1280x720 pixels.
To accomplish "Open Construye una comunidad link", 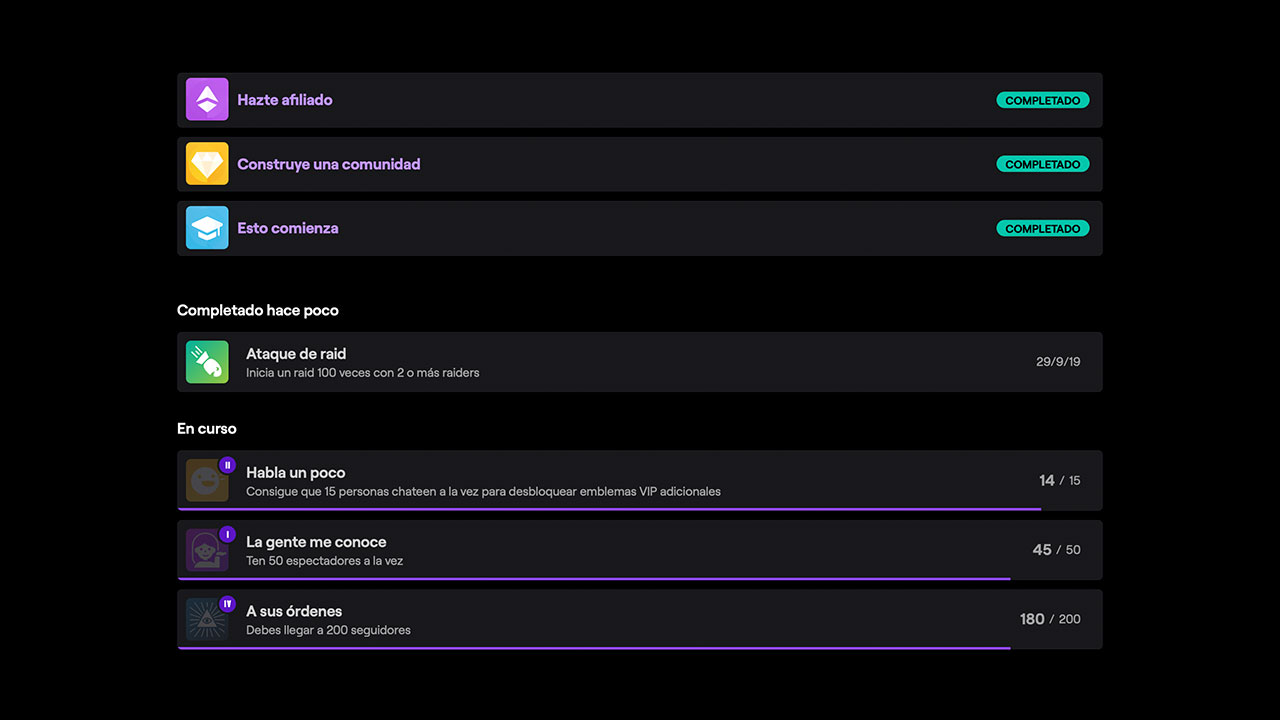I will pos(329,164).
